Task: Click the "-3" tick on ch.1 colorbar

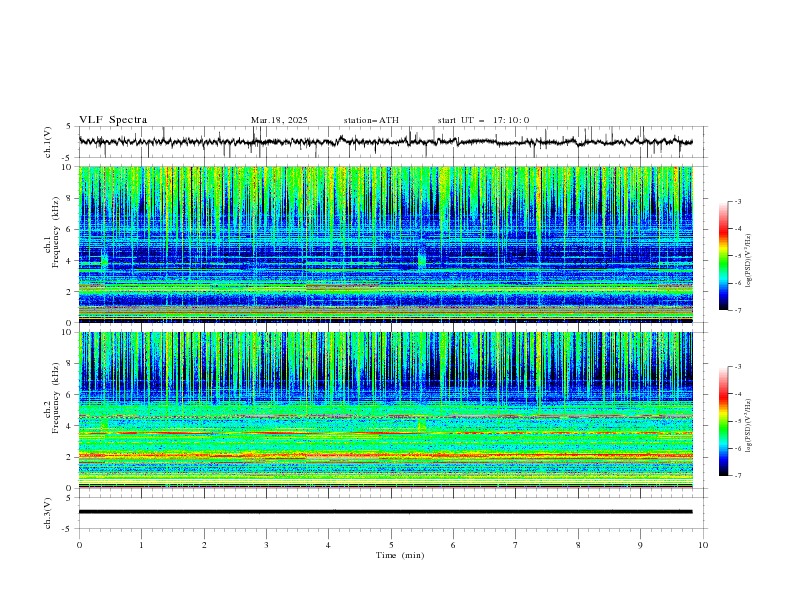Action: 737,201
